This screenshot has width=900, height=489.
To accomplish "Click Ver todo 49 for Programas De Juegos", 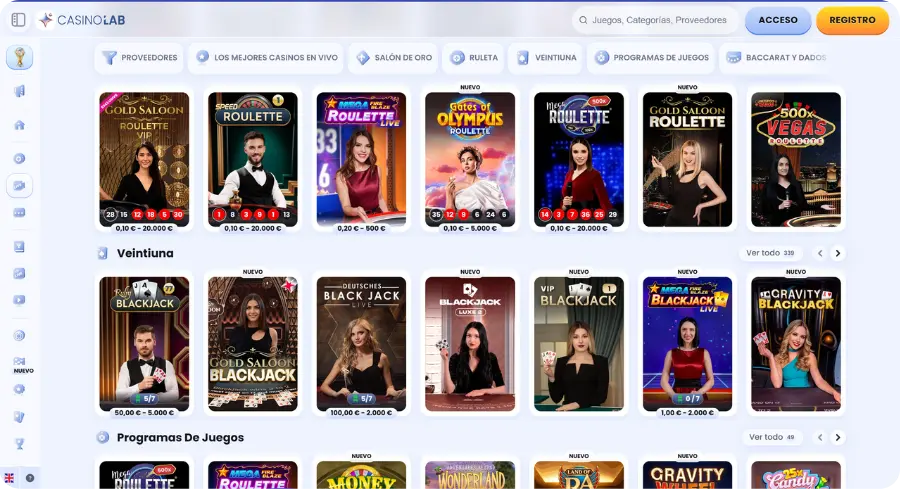I will coord(771,437).
